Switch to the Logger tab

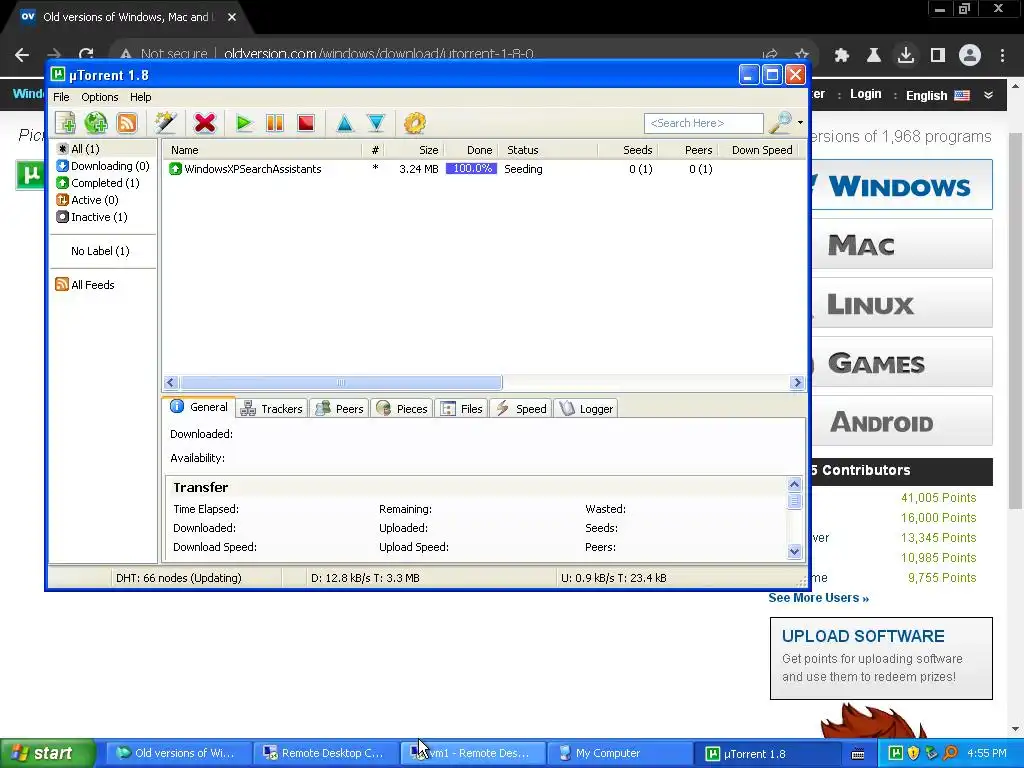tap(586, 409)
